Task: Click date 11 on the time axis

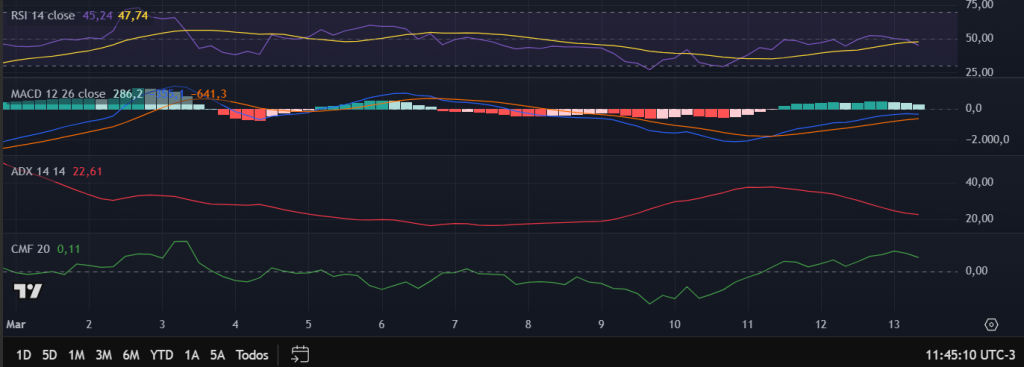Action: coord(748,324)
